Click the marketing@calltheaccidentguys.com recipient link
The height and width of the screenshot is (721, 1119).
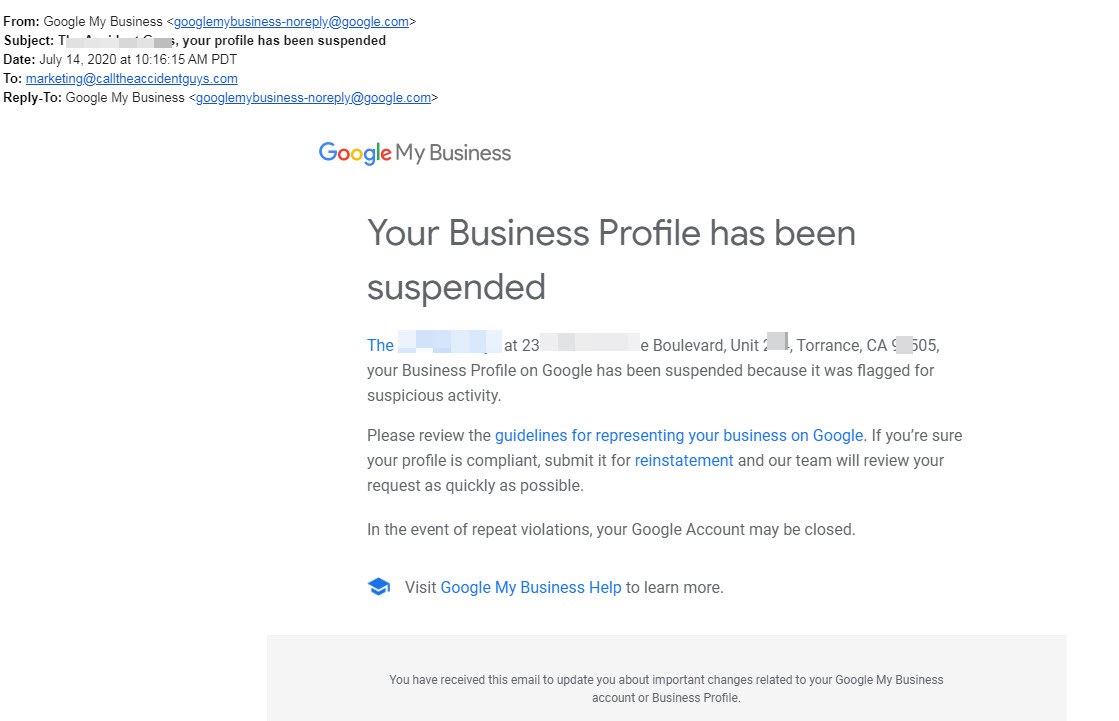pos(132,79)
